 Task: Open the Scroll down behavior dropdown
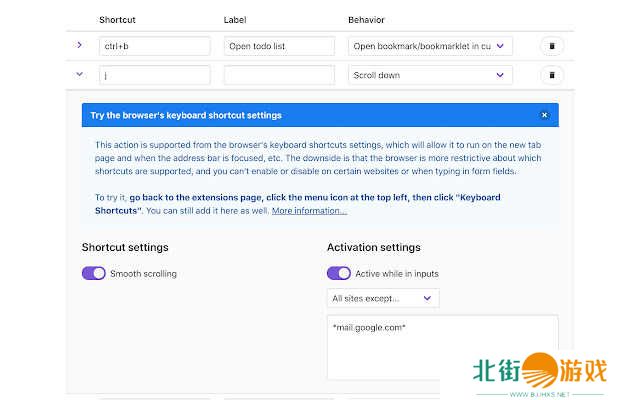pyautogui.click(x=429, y=75)
